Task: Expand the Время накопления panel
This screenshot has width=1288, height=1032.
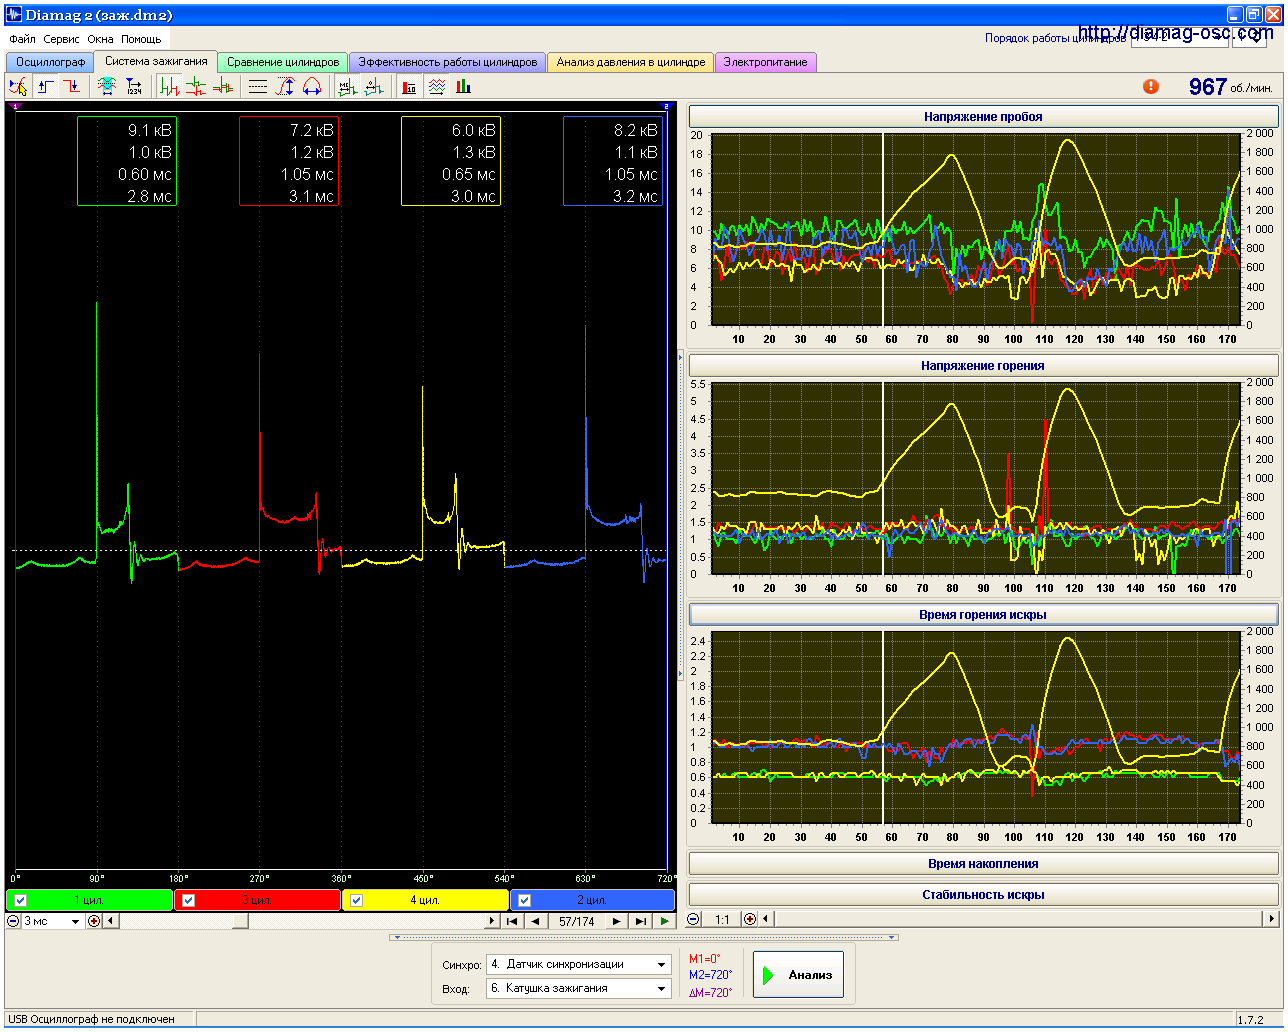Action: [x=983, y=863]
